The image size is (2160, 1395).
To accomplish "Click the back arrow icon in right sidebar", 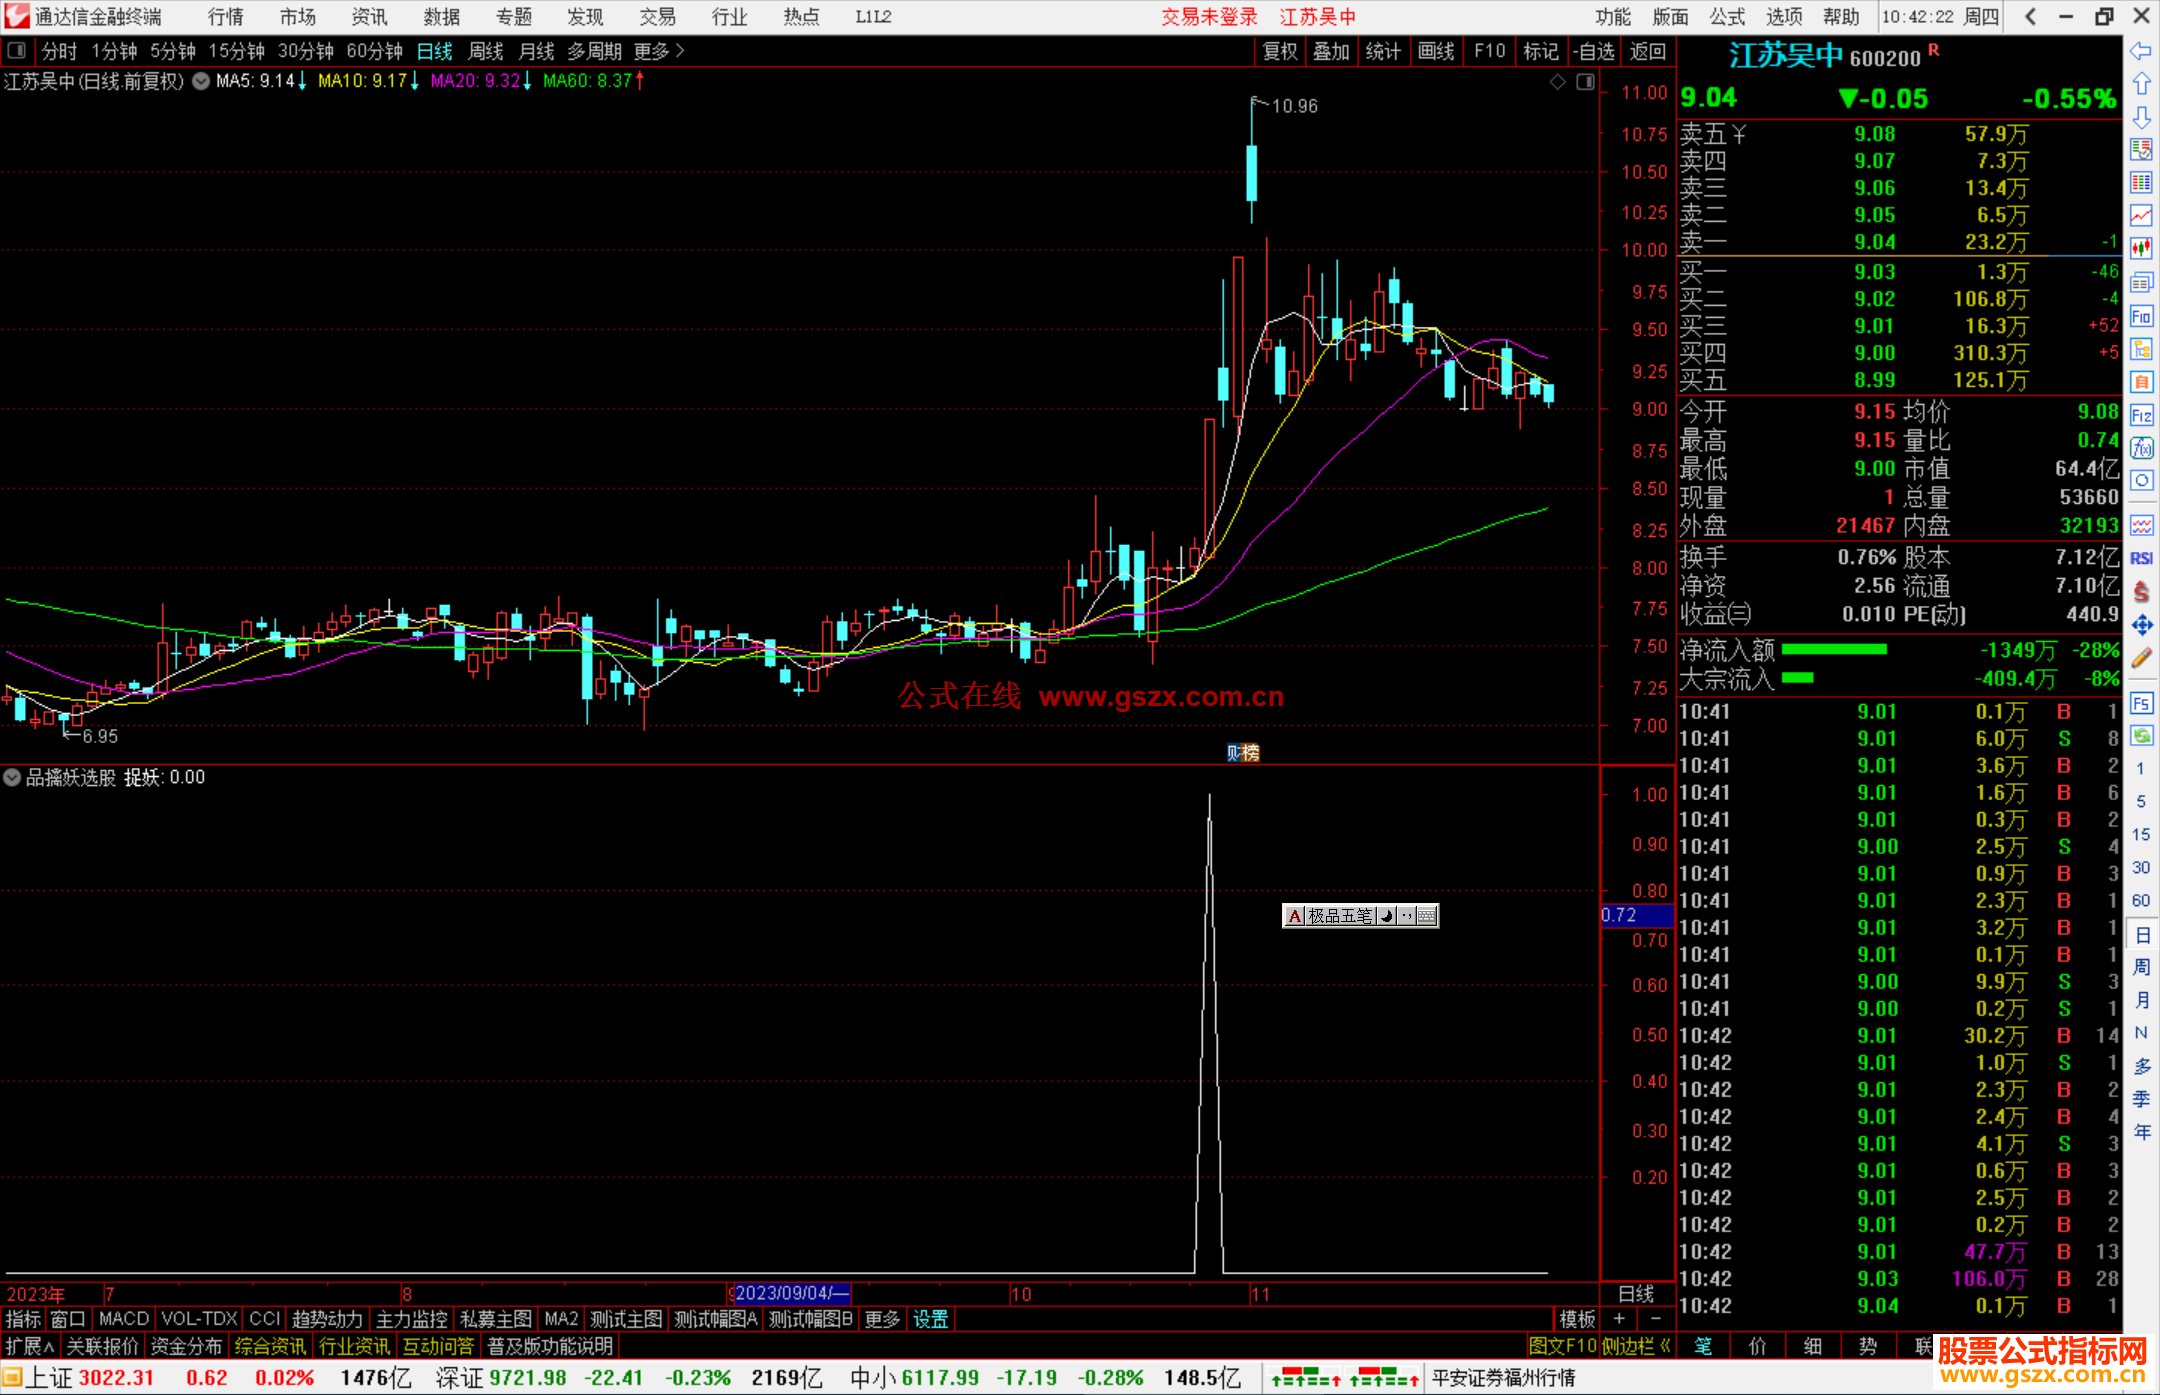I will pos(2141,51).
